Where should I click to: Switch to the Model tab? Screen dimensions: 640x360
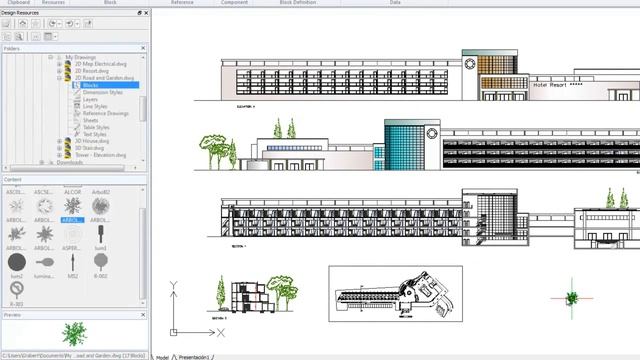click(x=162, y=358)
